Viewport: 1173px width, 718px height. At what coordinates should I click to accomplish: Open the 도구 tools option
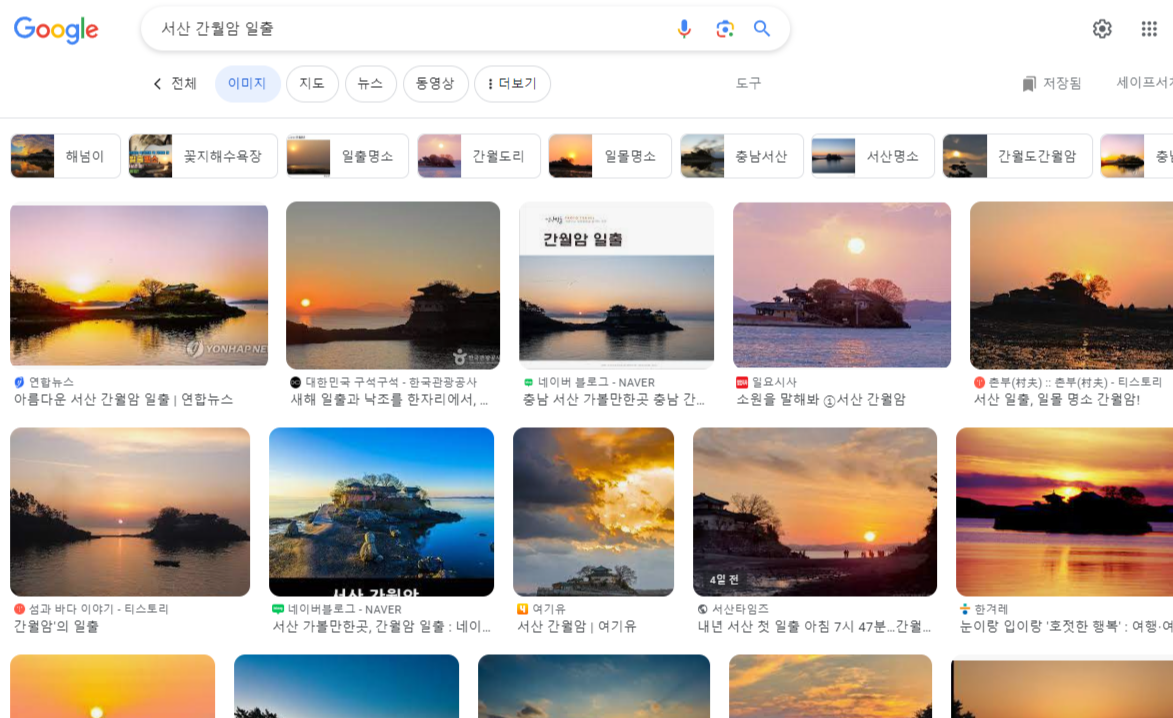748,83
